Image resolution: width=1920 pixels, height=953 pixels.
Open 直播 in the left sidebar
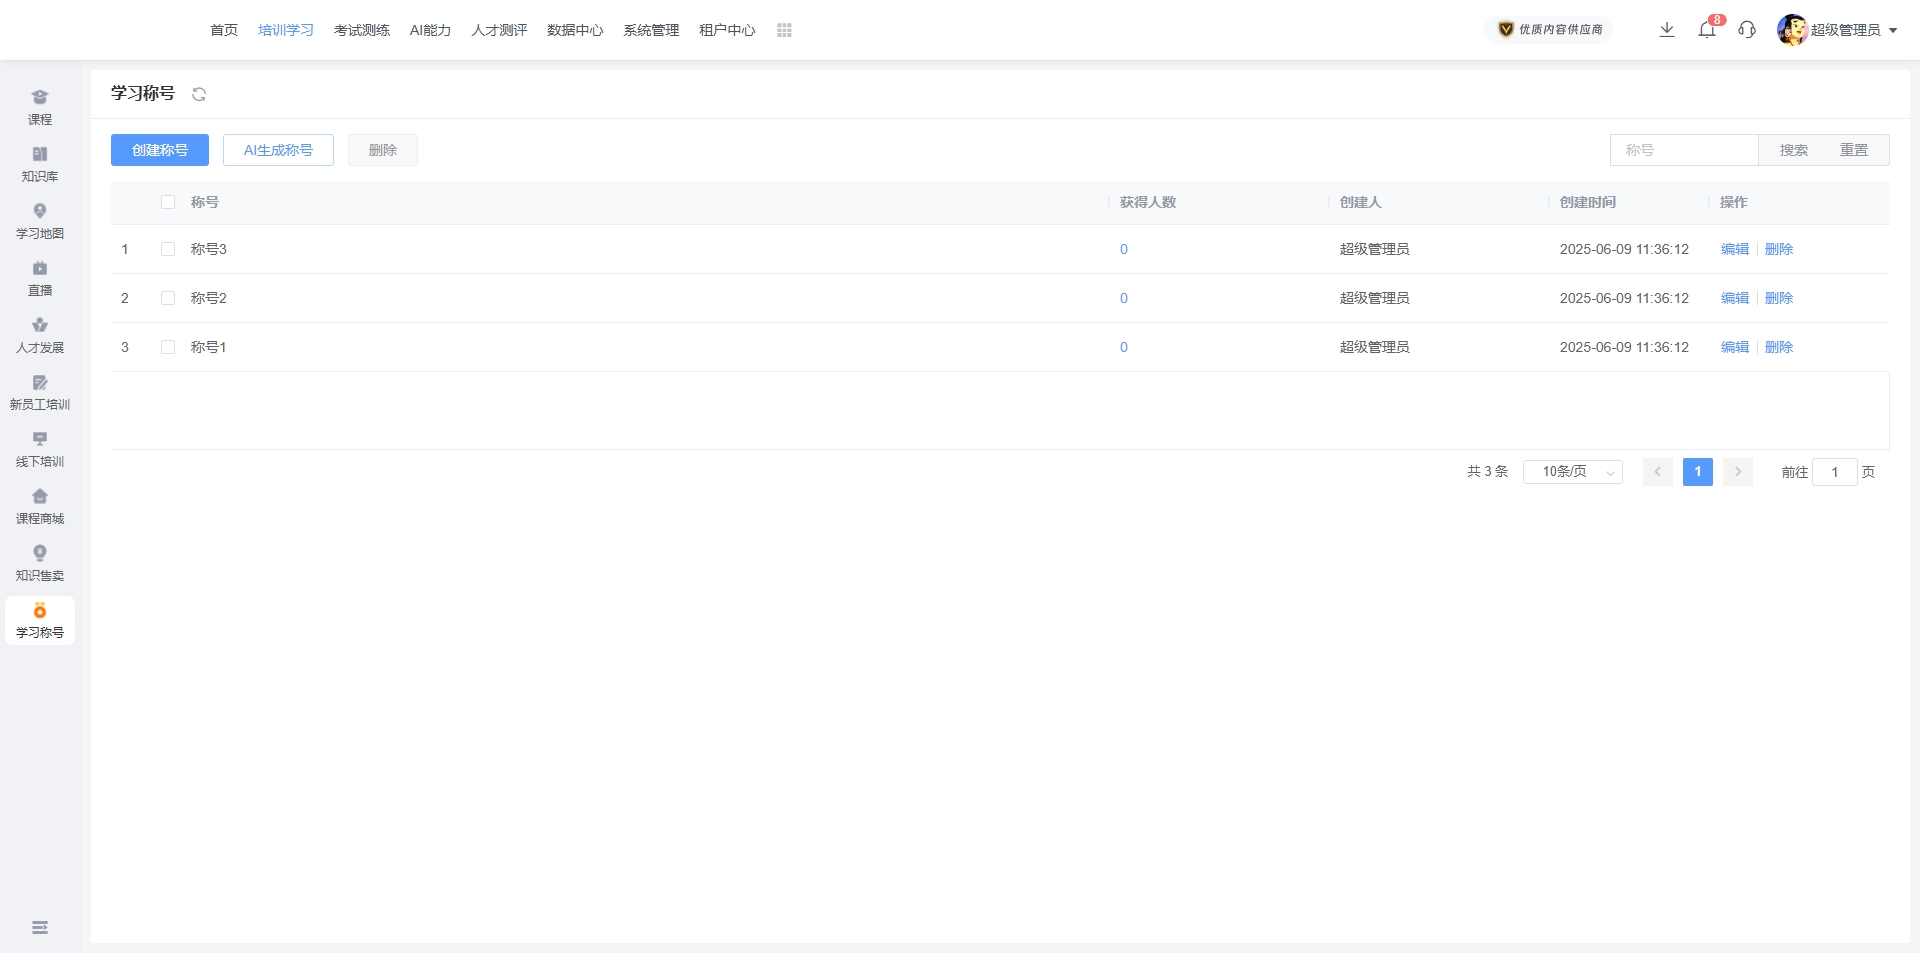tap(40, 278)
